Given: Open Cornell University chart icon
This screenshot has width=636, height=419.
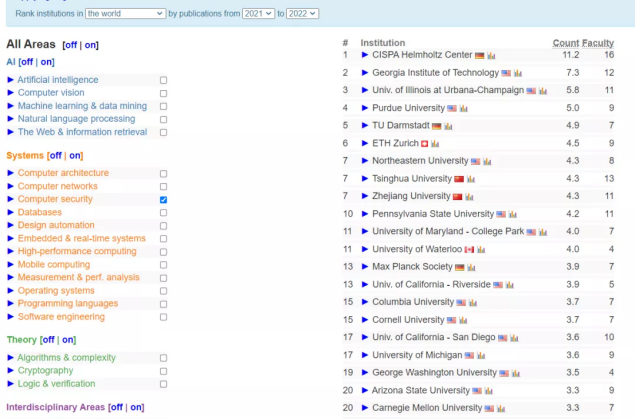Looking at the screenshot, I should coord(463,320).
